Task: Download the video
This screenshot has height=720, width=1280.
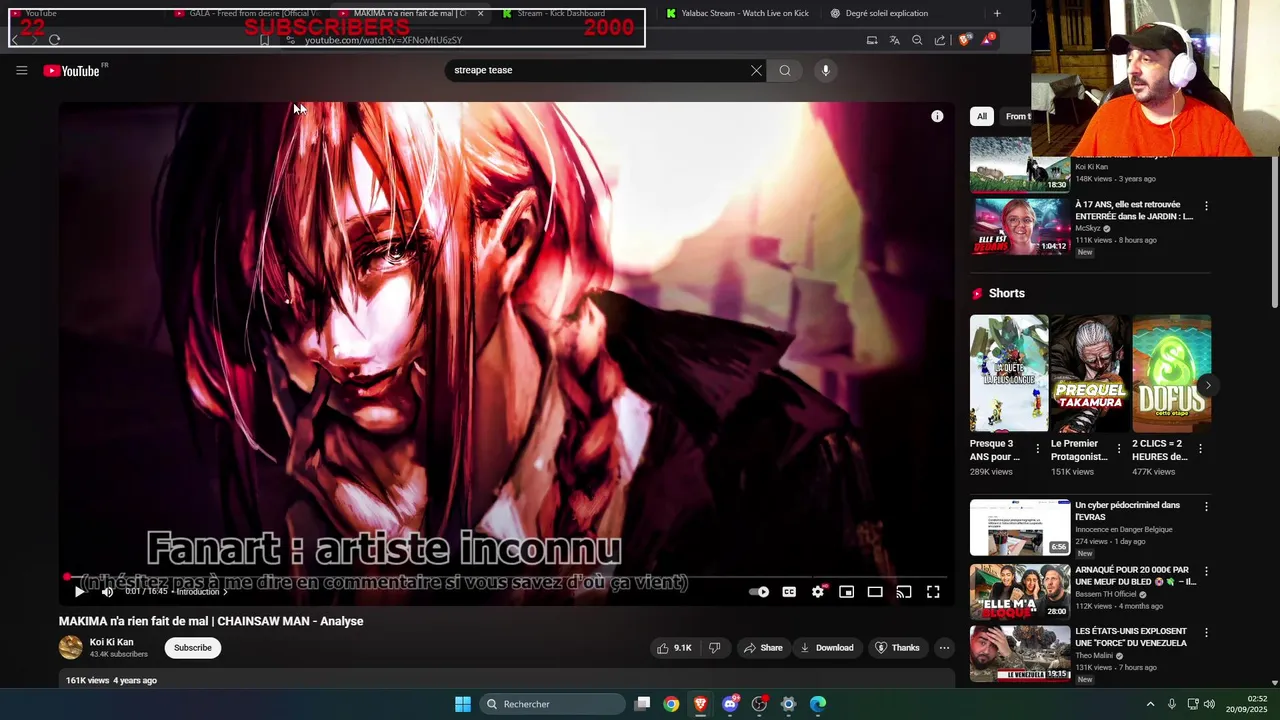Action: (826, 648)
